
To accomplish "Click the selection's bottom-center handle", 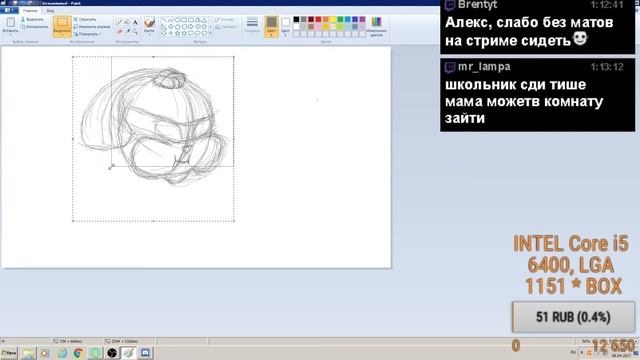I will [153, 221].
